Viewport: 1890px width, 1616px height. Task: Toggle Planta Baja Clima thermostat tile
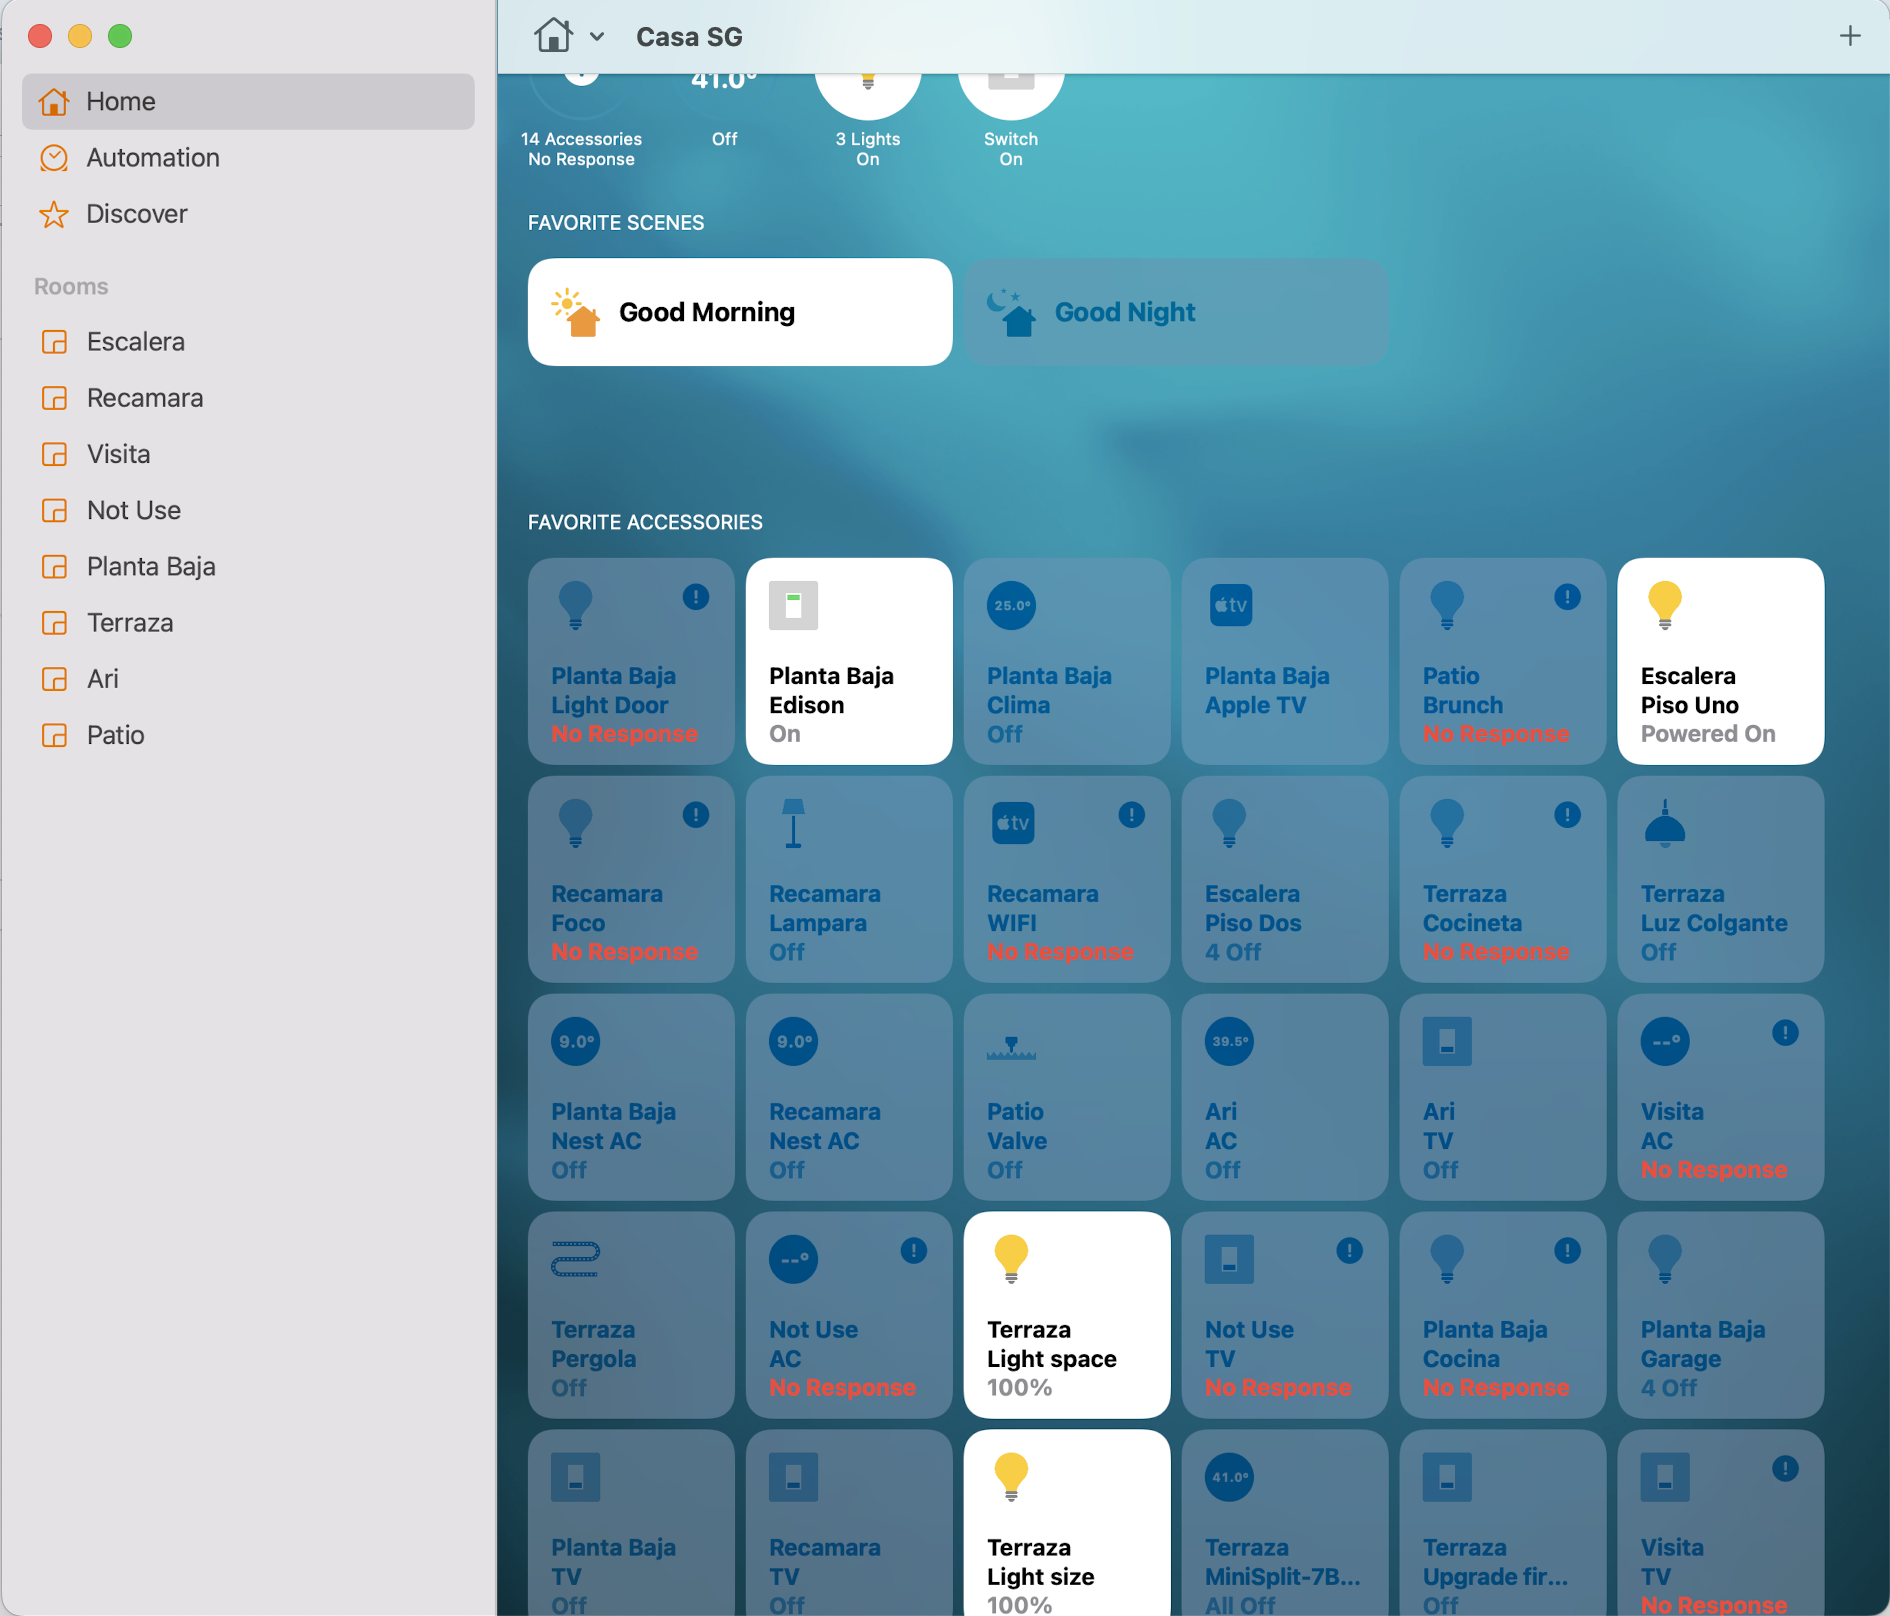1067,661
